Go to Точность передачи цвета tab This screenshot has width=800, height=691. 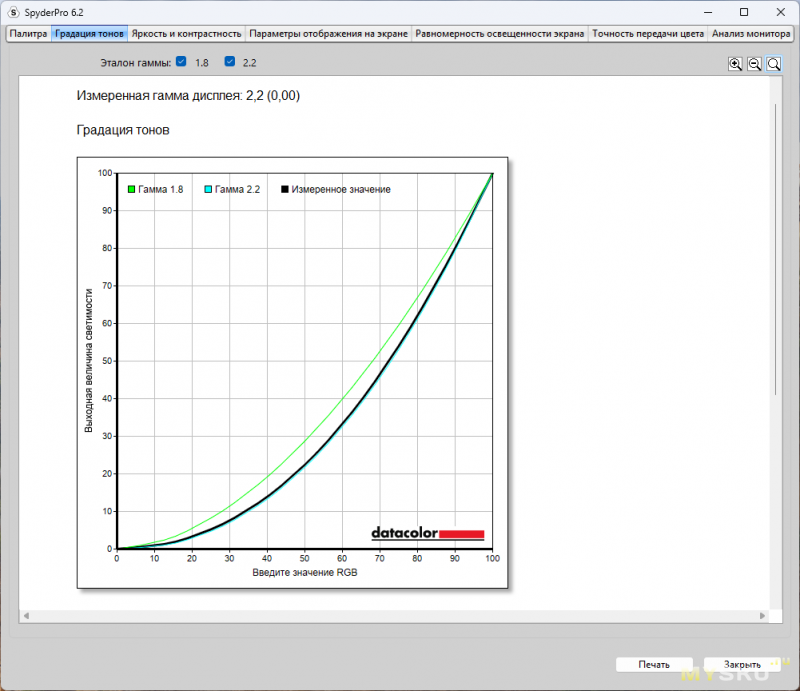pyautogui.click(x=647, y=33)
